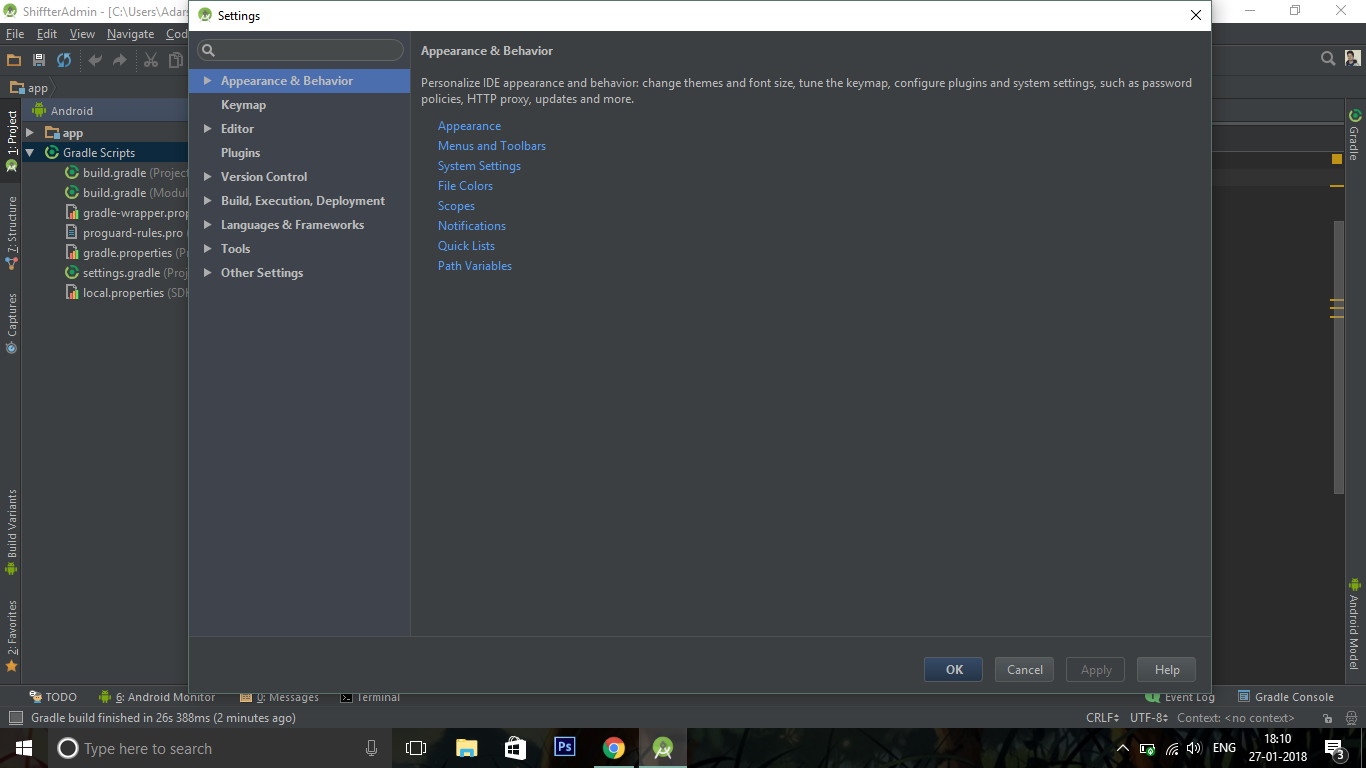Click the Cut scissors icon in toolbar
Screen dimensions: 1366x768
pos(150,59)
